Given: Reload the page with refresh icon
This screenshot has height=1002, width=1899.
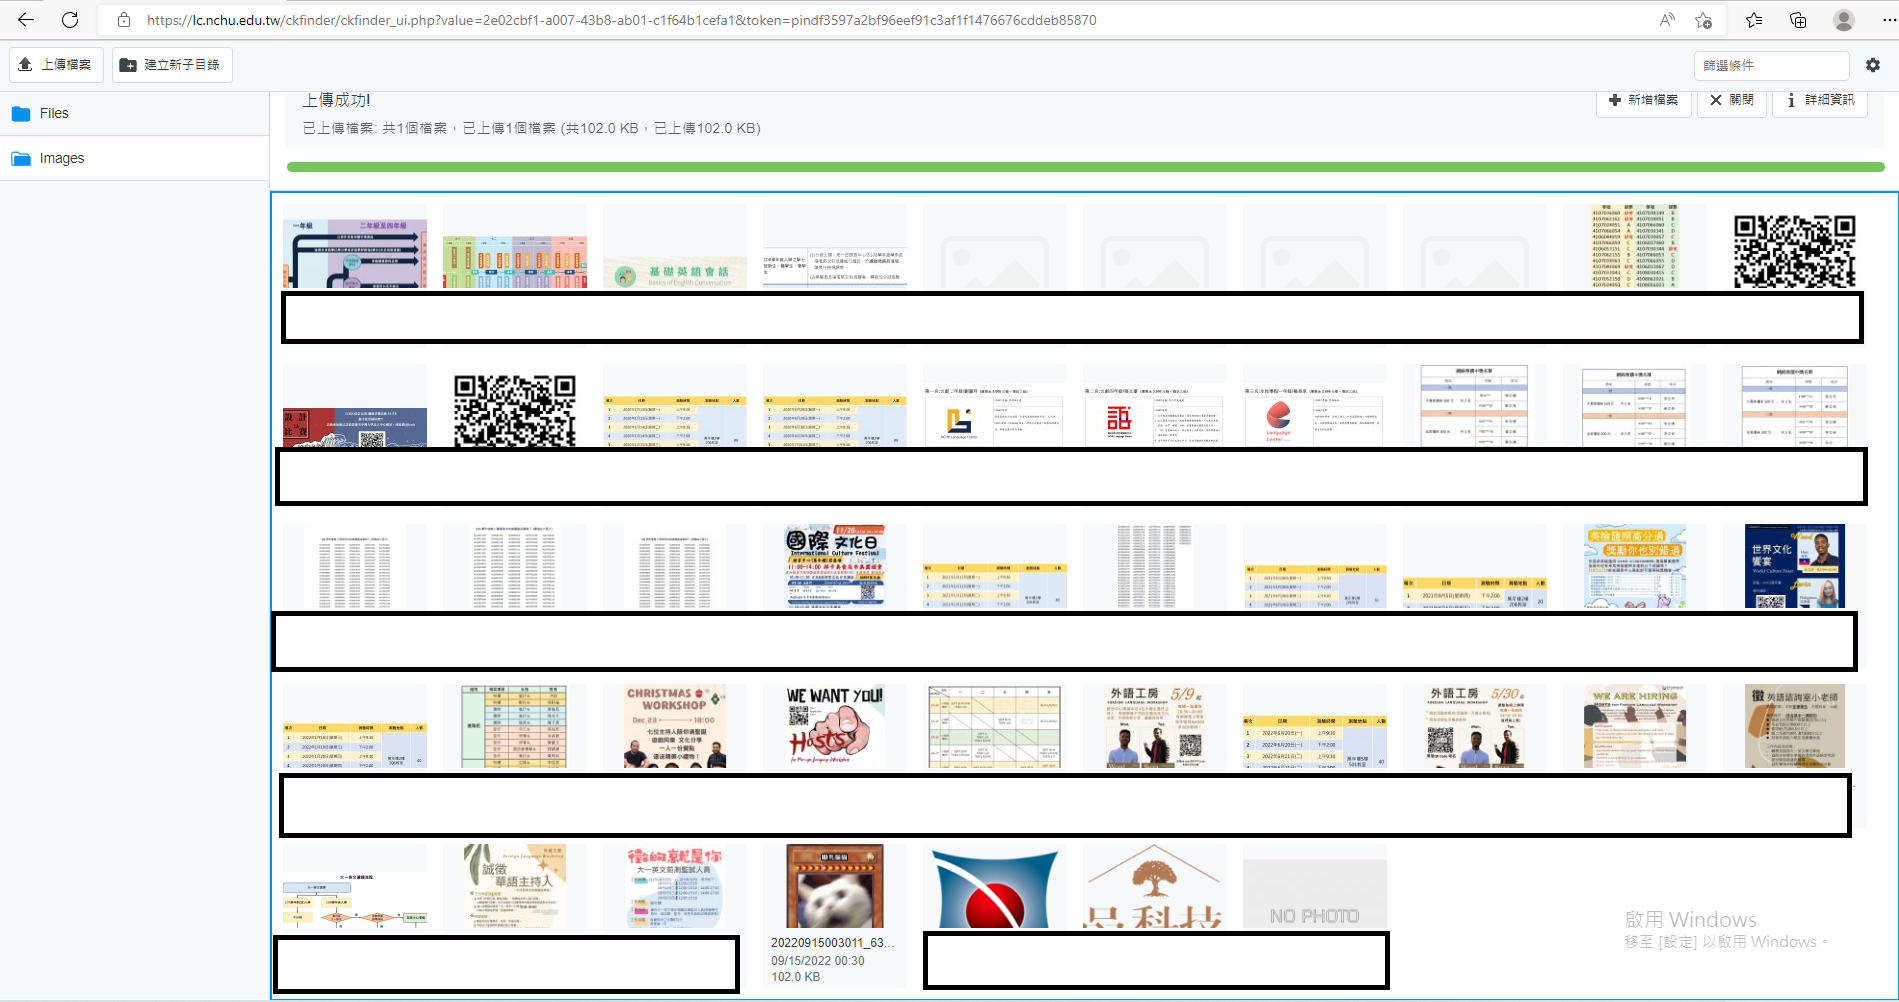Looking at the screenshot, I should pyautogui.click(x=70, y=20).
